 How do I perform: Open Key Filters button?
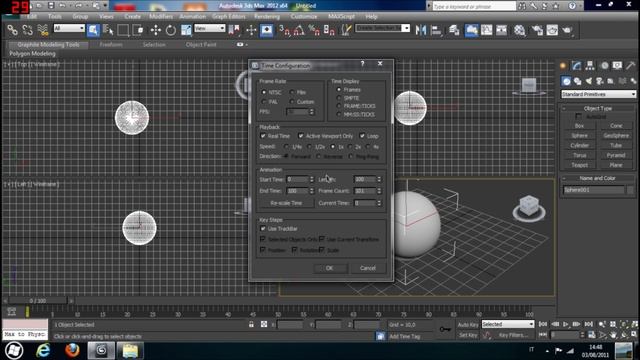513,335
